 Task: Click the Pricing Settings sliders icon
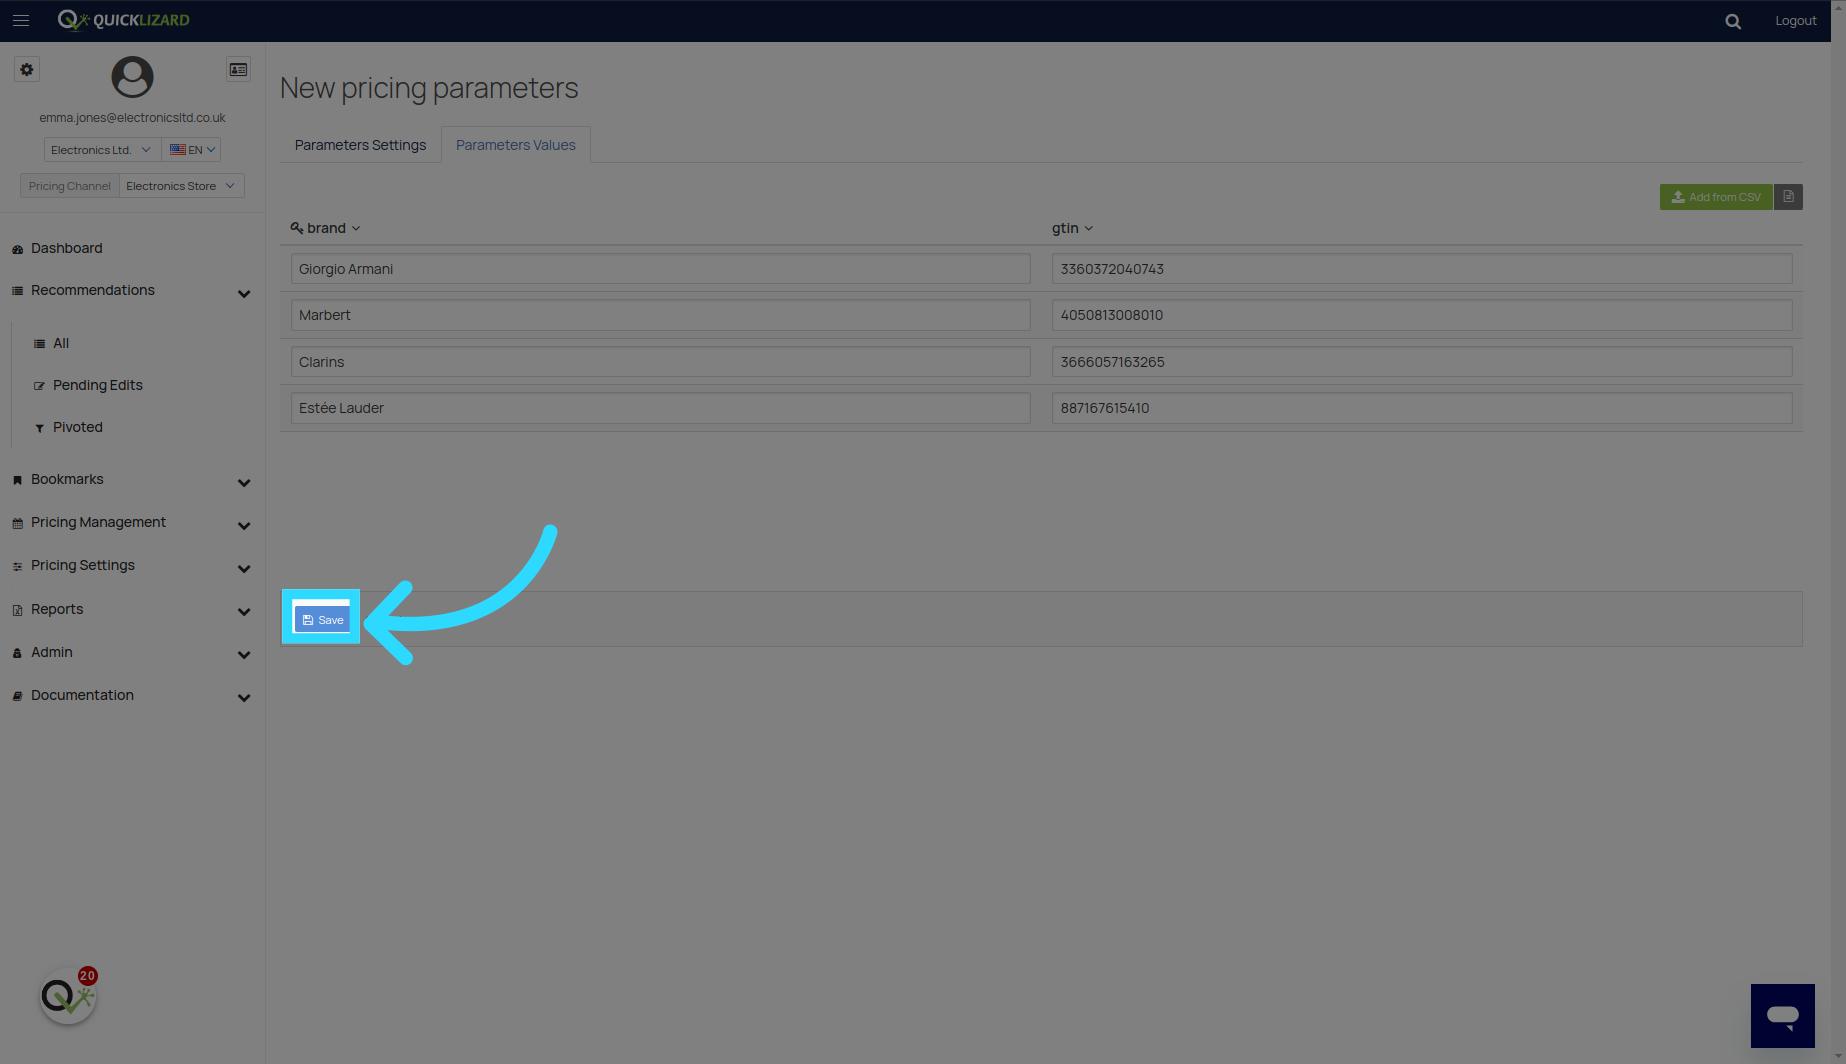point(17,566)
